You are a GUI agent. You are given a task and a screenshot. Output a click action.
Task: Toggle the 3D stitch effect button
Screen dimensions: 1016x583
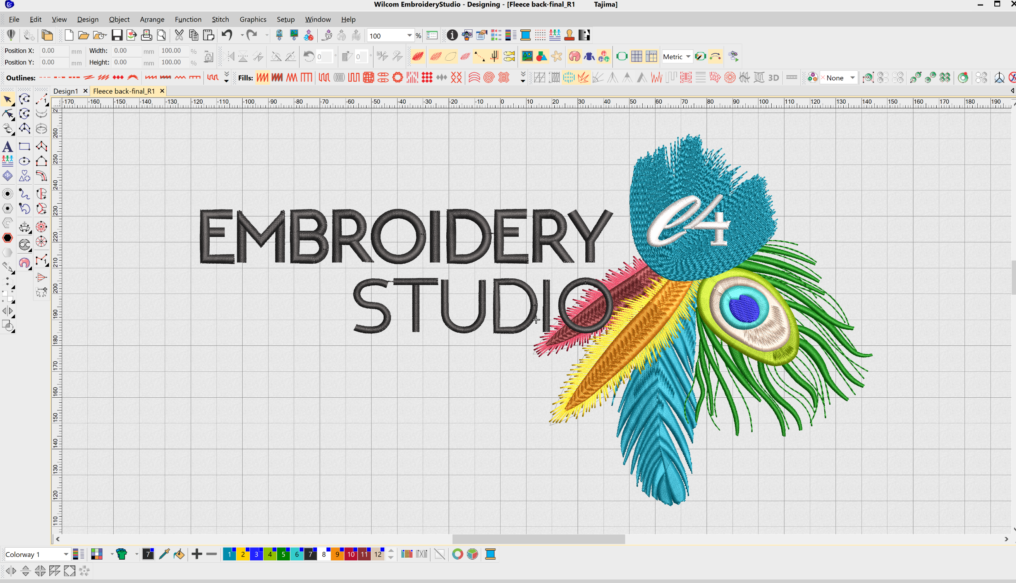(x=773, y=77)
